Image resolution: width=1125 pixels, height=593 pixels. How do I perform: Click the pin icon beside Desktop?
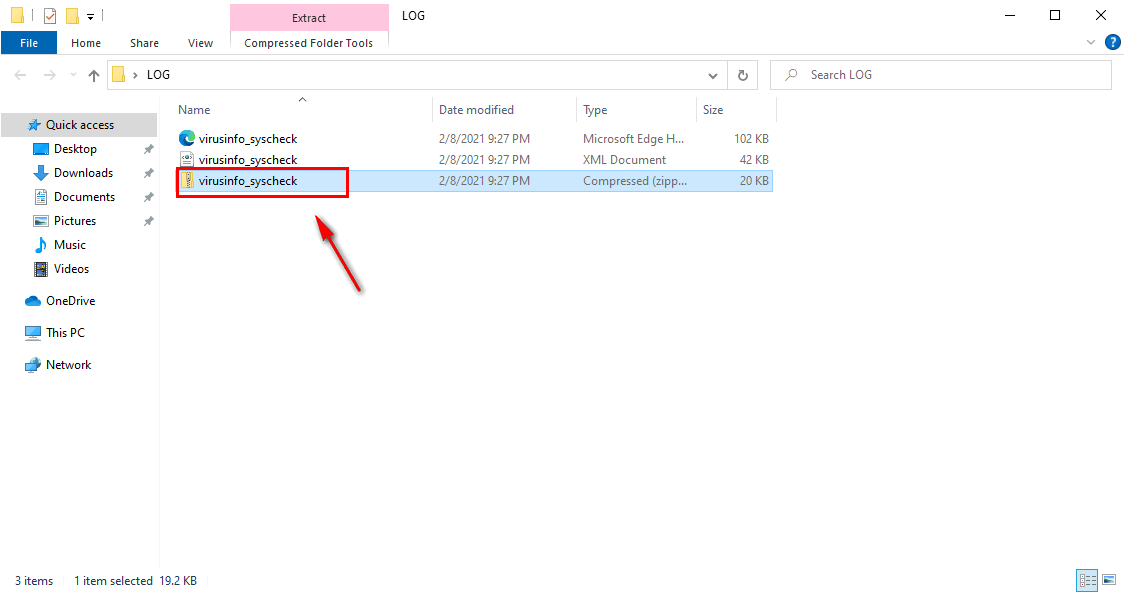(149, 149)
